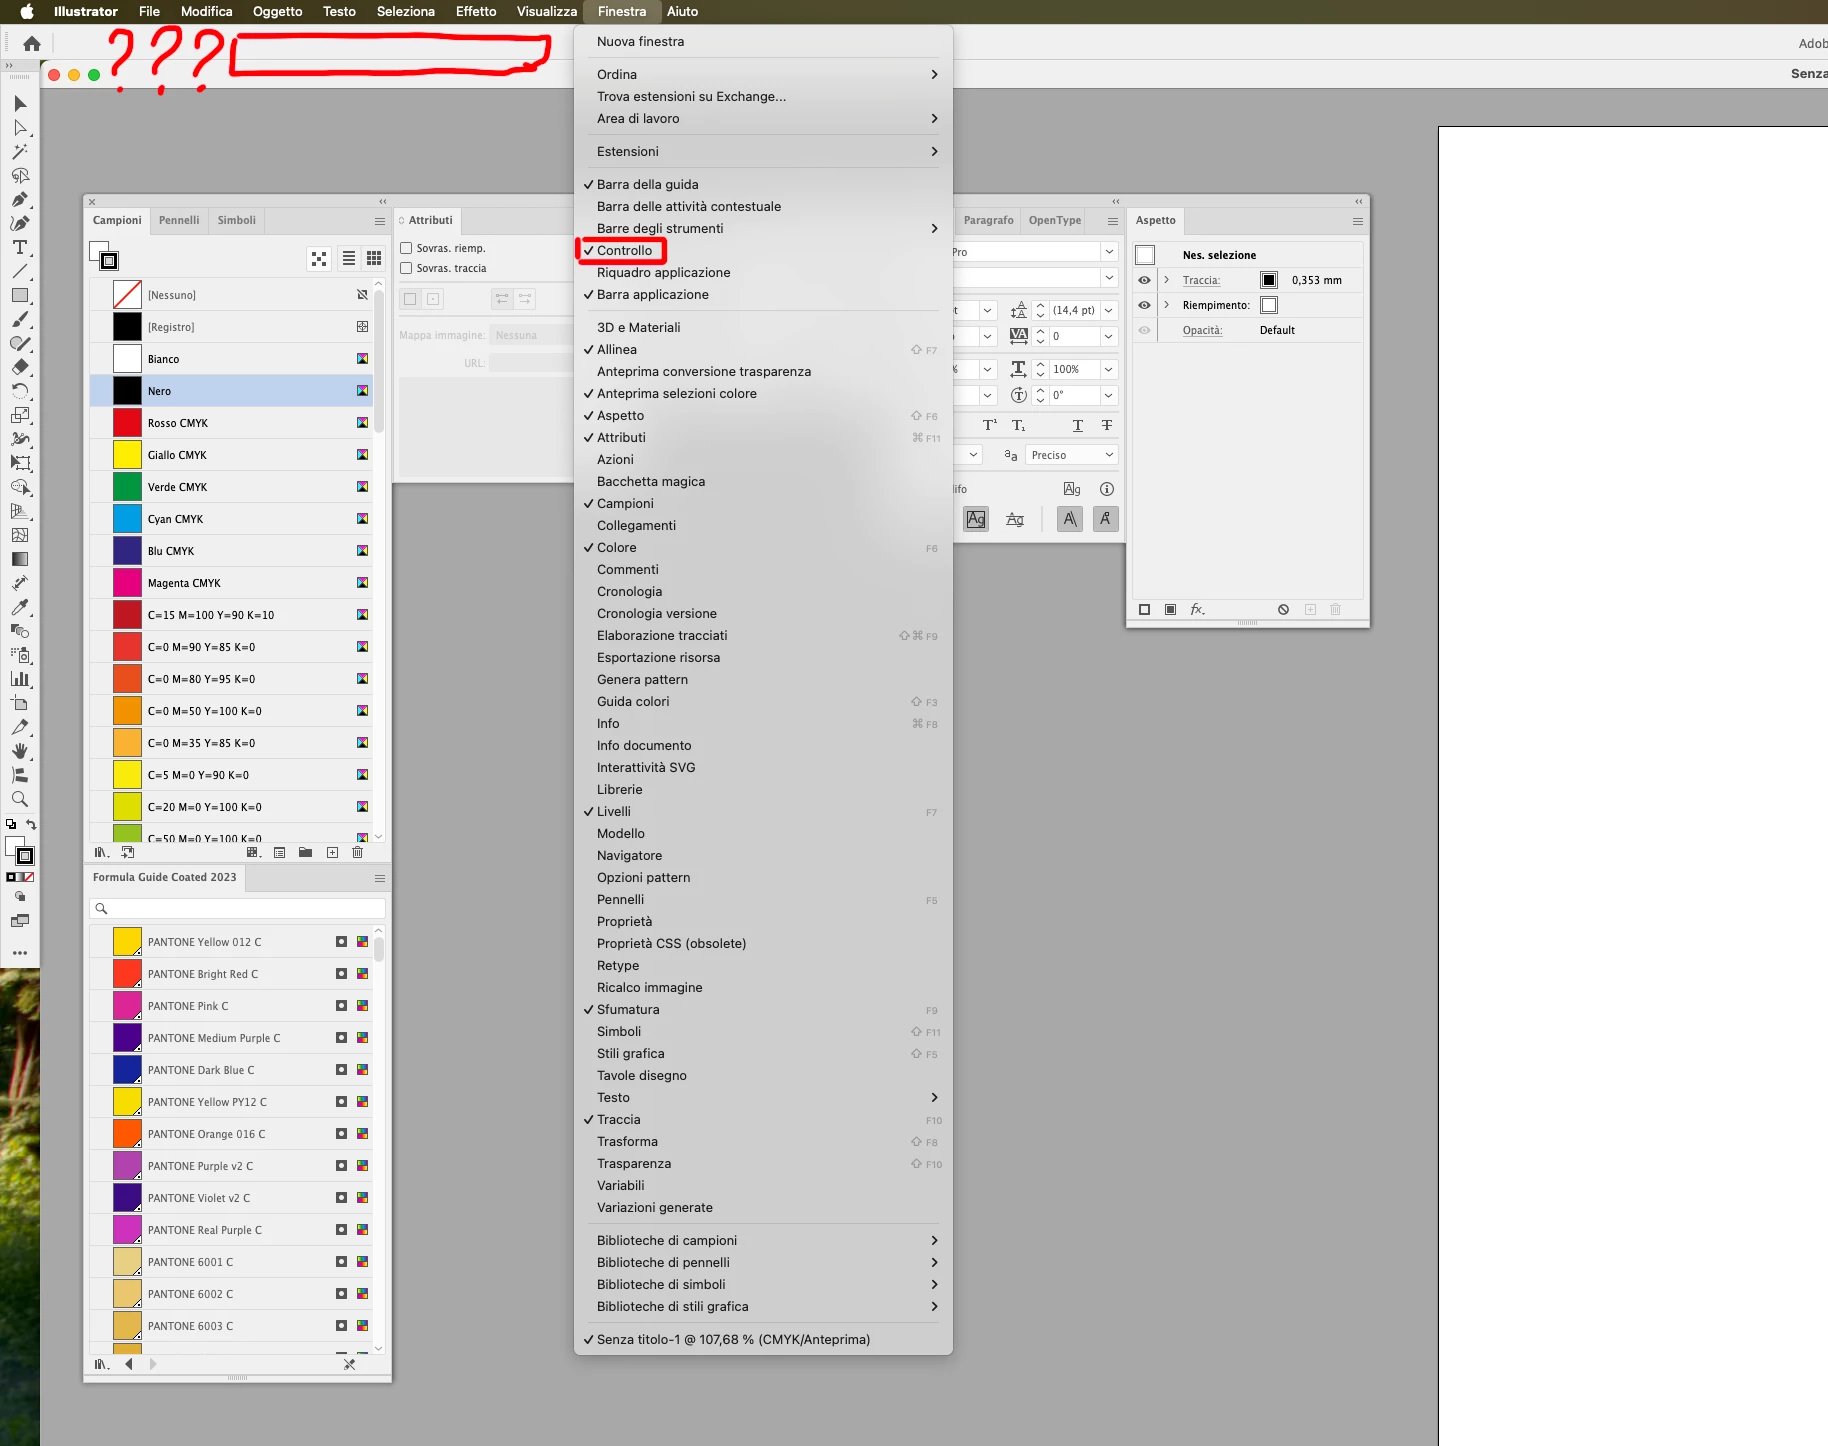1828x1446 pixels.
Task: Select the Eraser tool
Action: tap(20, 367)
